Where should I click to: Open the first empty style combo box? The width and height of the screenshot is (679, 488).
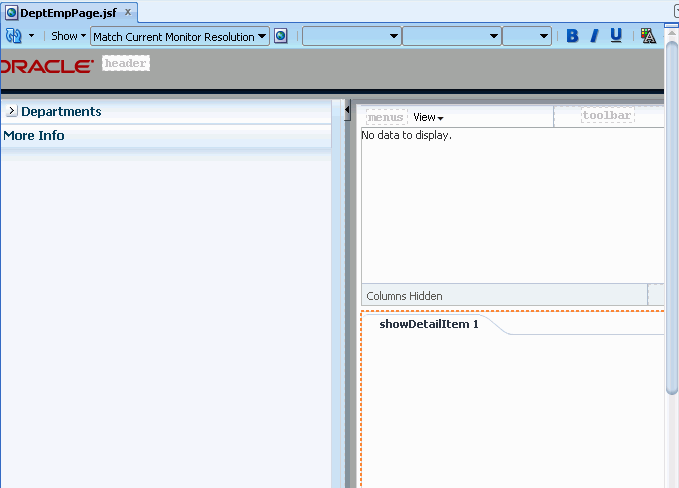[352, 36]
